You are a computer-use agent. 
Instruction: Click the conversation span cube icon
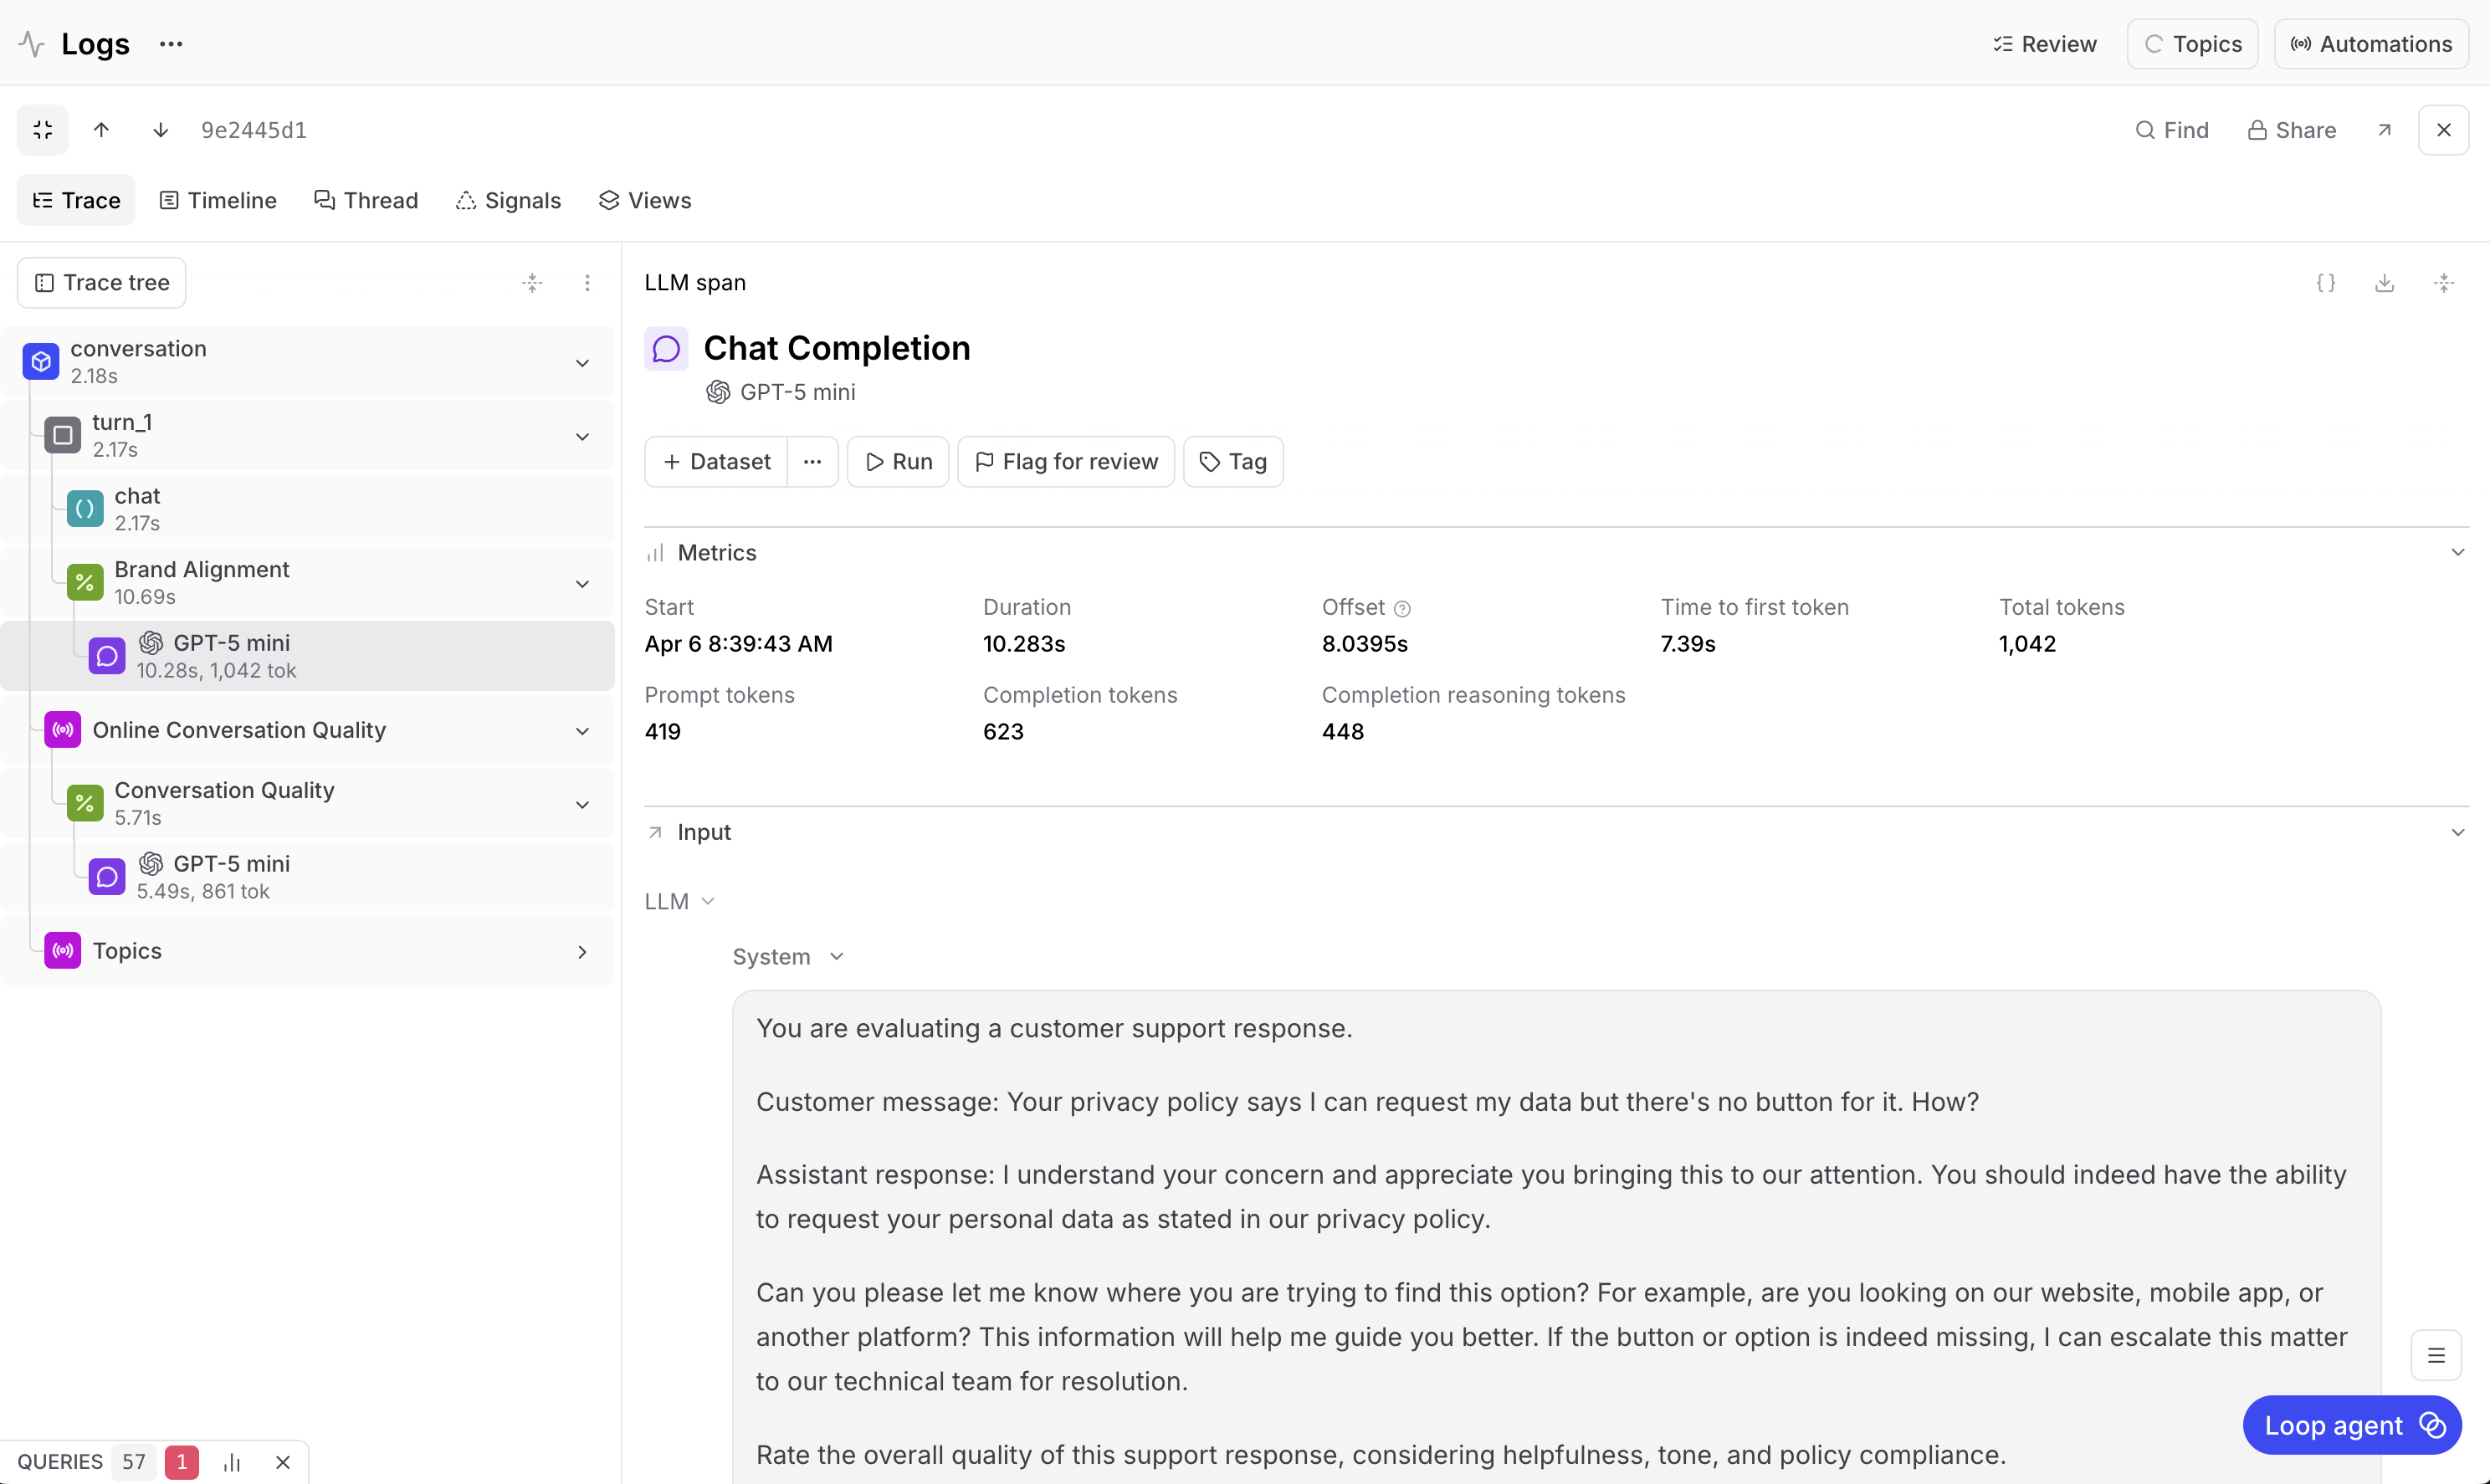coord(41,362)
